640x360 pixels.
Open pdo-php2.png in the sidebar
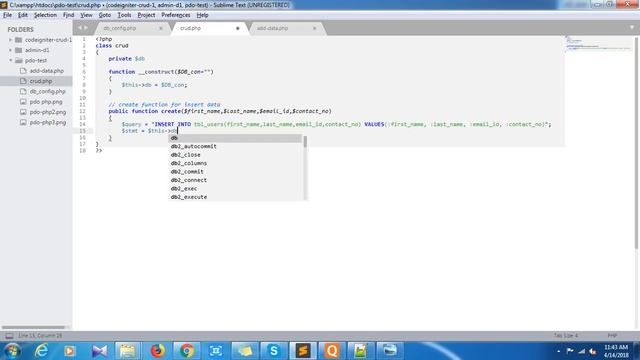click(x=47, y=112)
